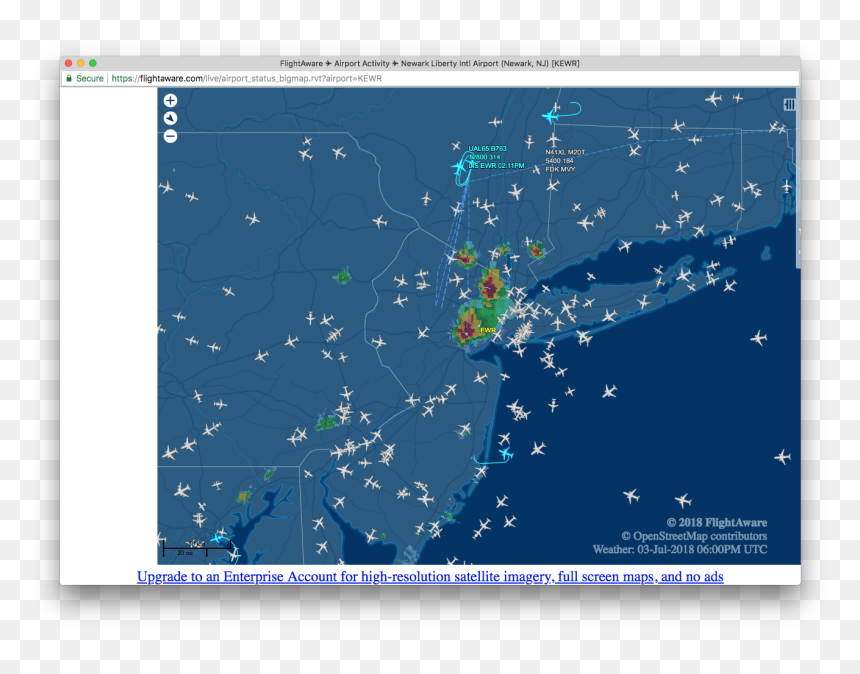Click the OpenStreetMap contributors attribution

click(694, 536)
